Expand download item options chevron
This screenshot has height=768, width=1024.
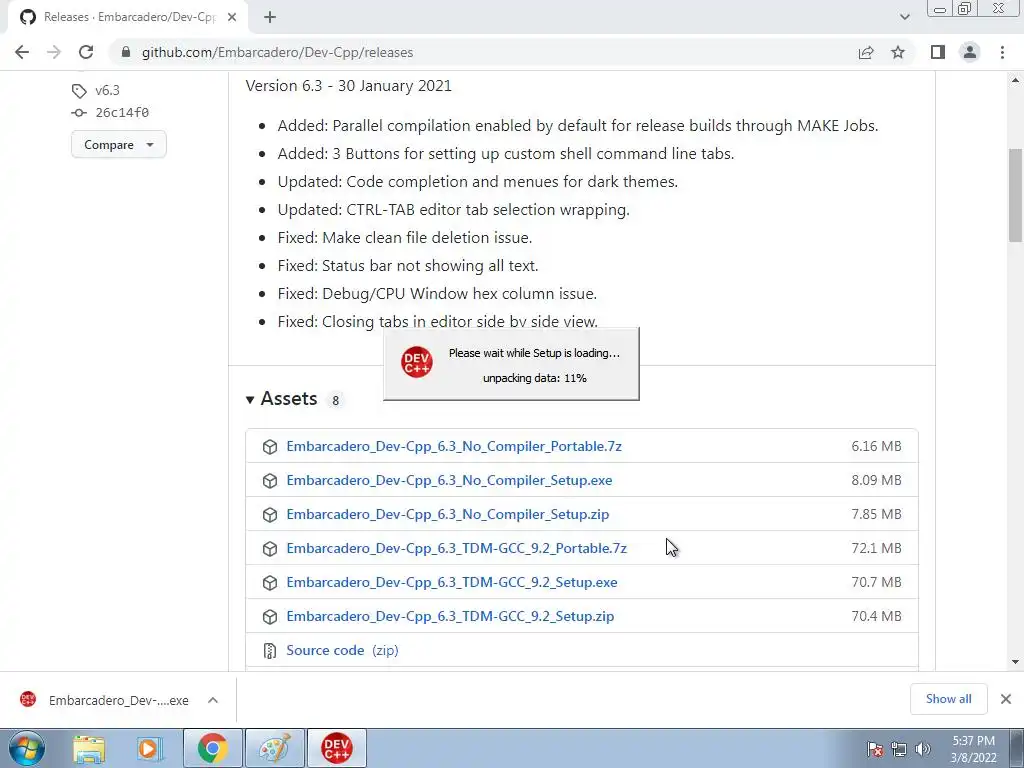[213, 700]
